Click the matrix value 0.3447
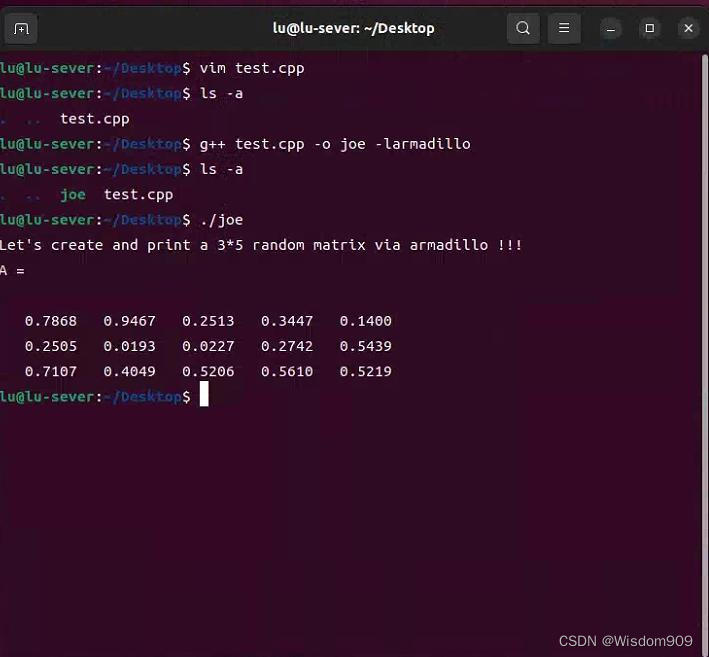The image size is (709, 657). pyautogui.click(x=287, y=321)
